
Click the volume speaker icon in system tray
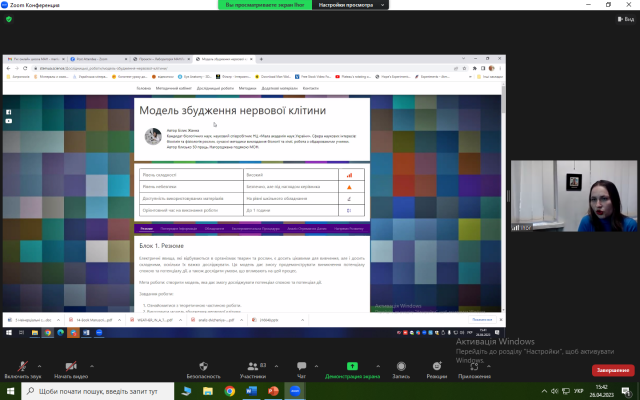[554, 391]
